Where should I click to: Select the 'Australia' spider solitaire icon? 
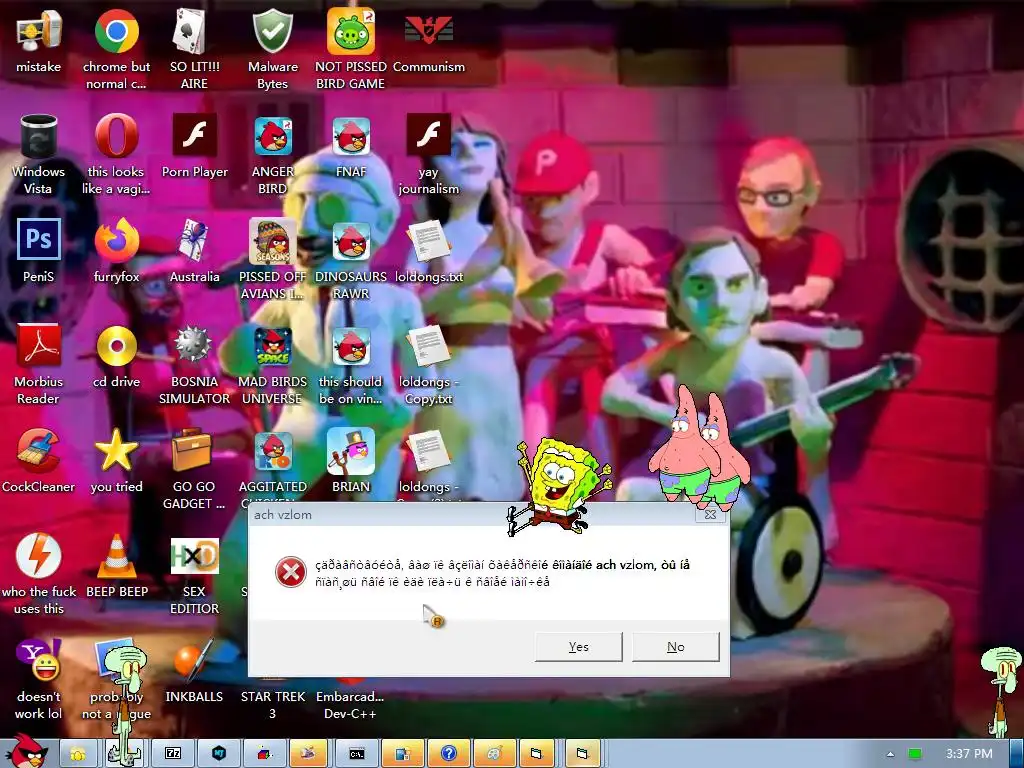[194, 241]
